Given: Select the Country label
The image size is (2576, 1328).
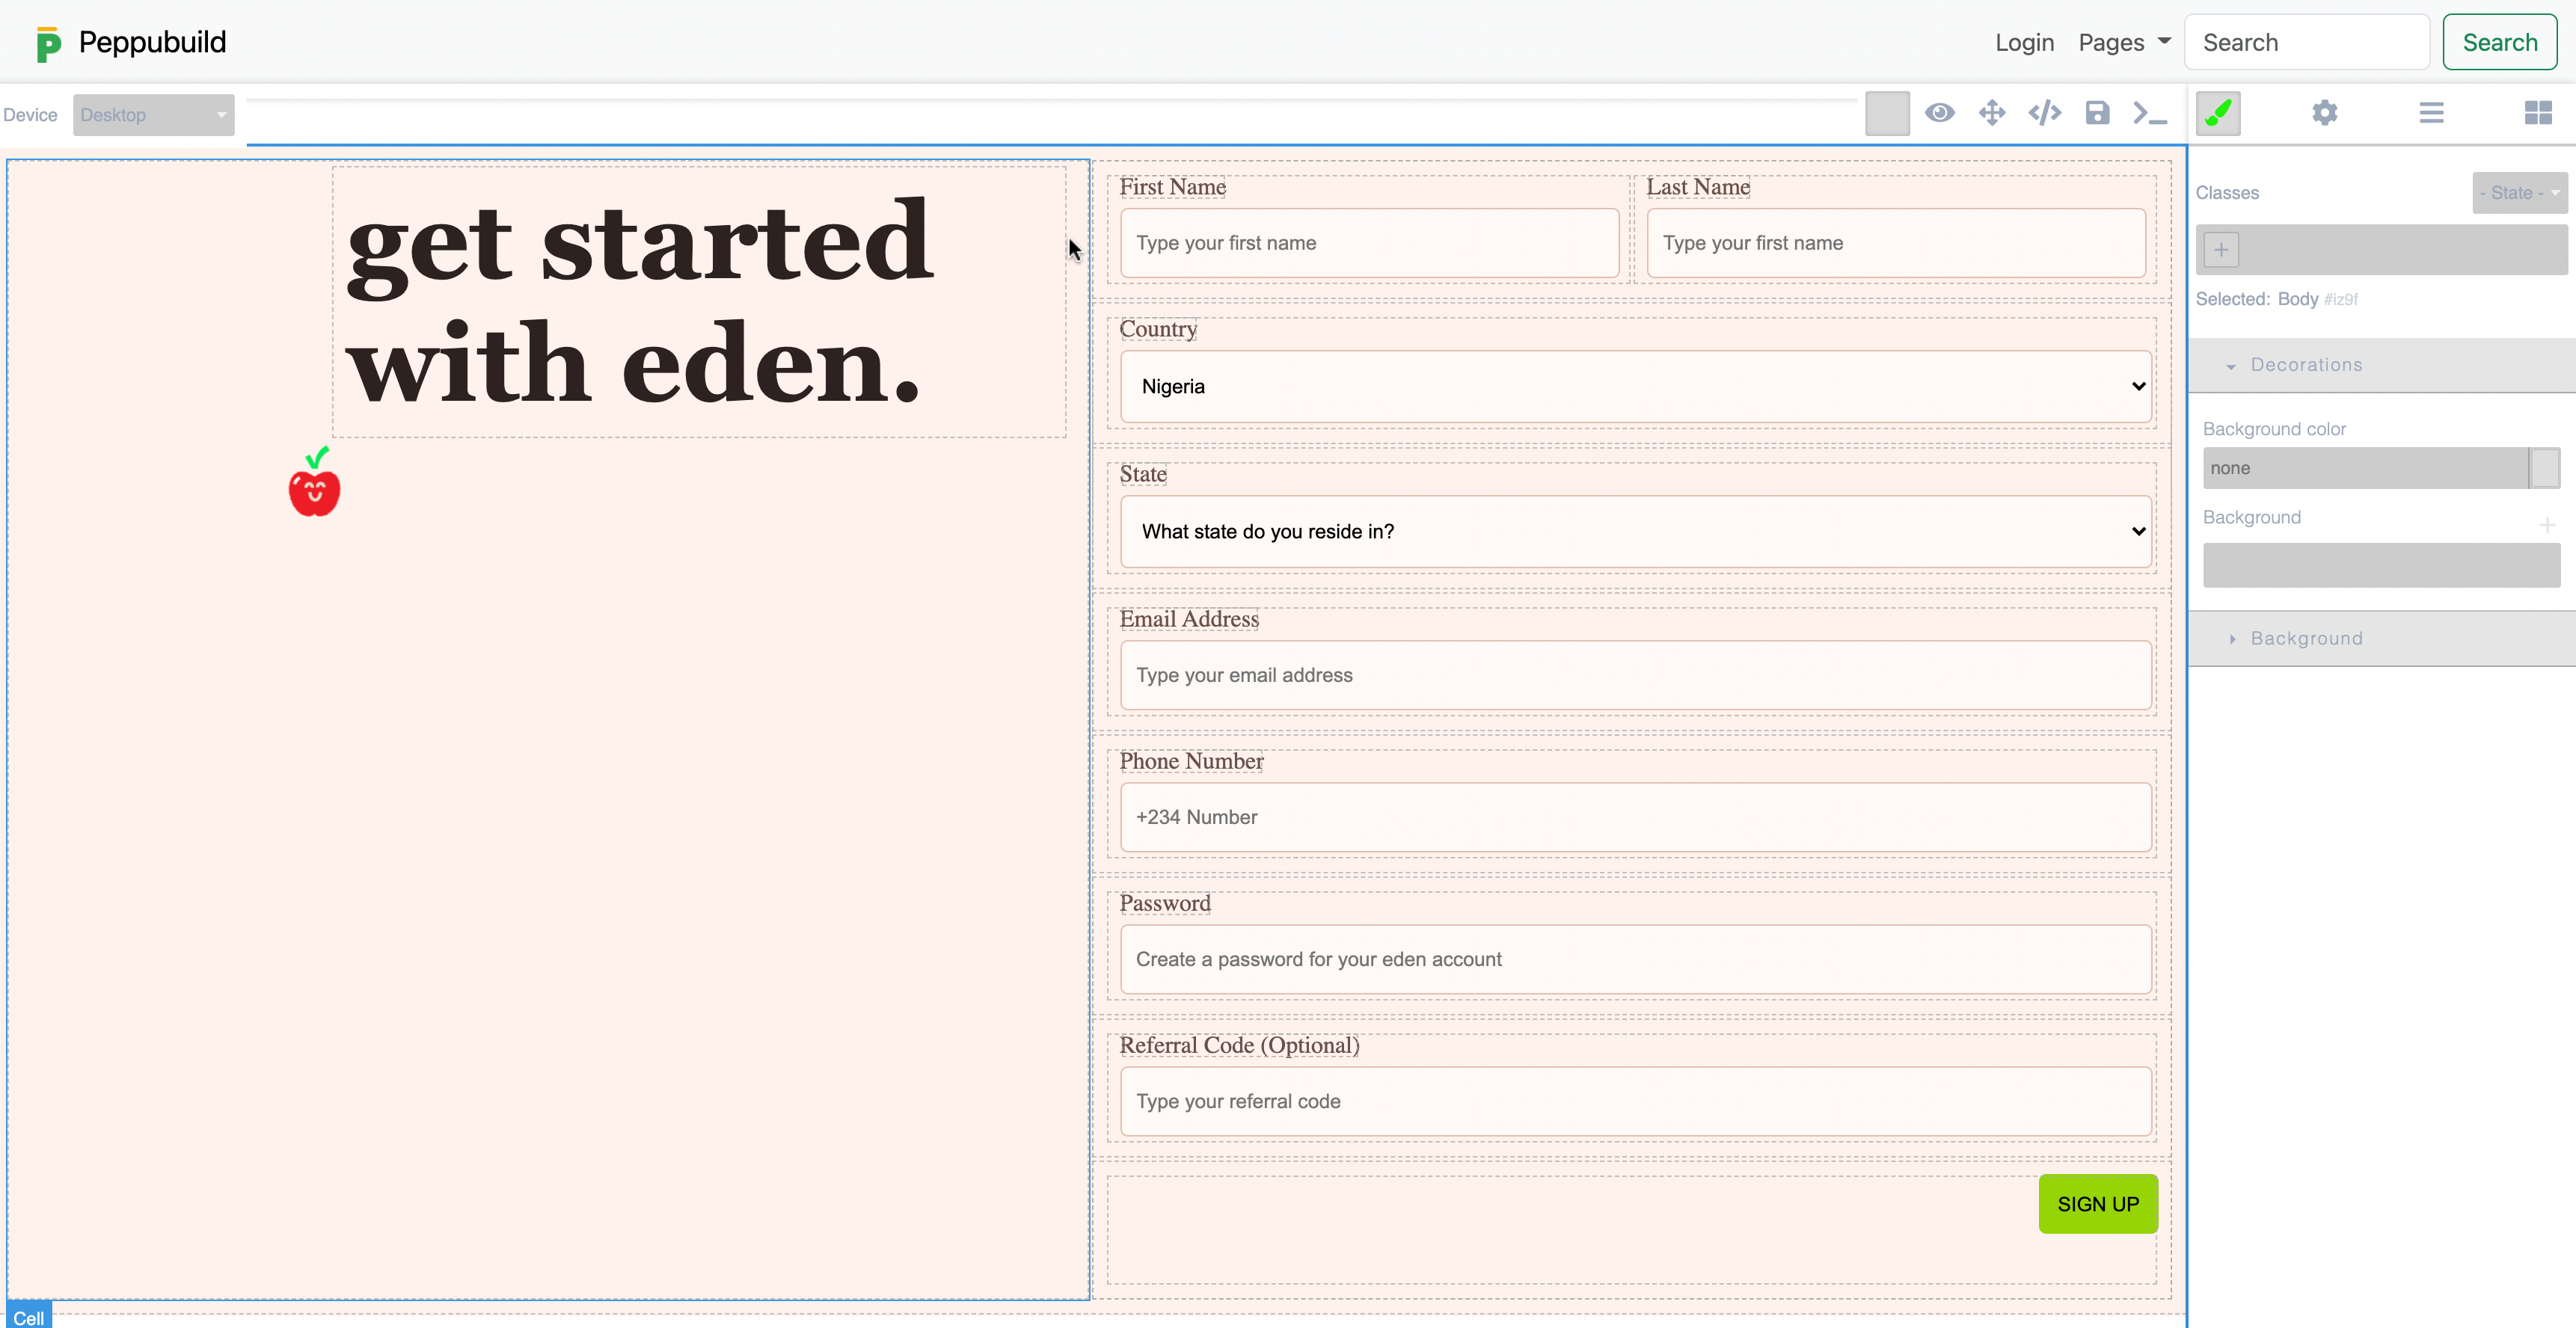Looking at the screenshot, I should 1158,329.
